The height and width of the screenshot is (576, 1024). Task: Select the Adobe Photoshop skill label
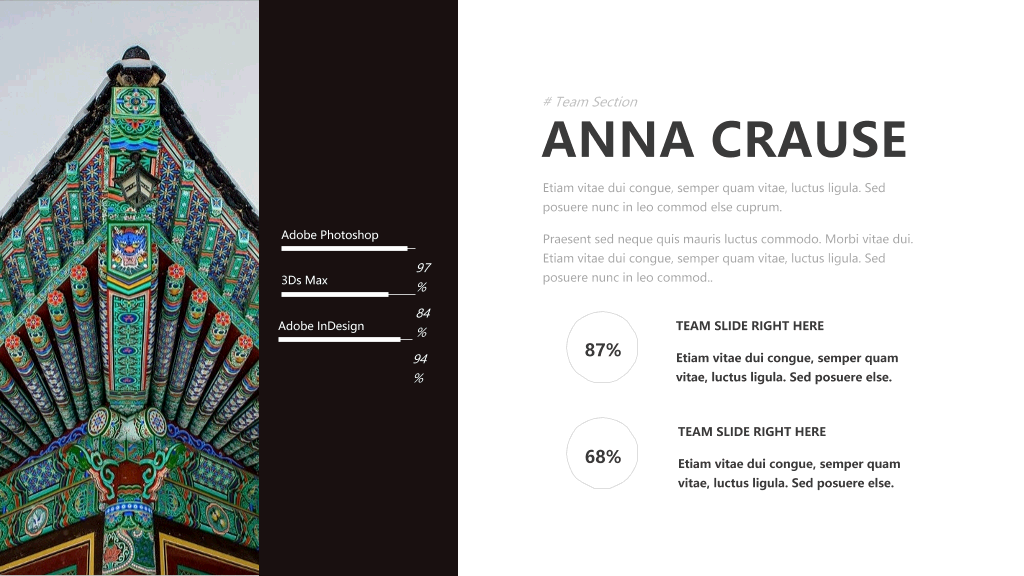(x=330, y=234)
